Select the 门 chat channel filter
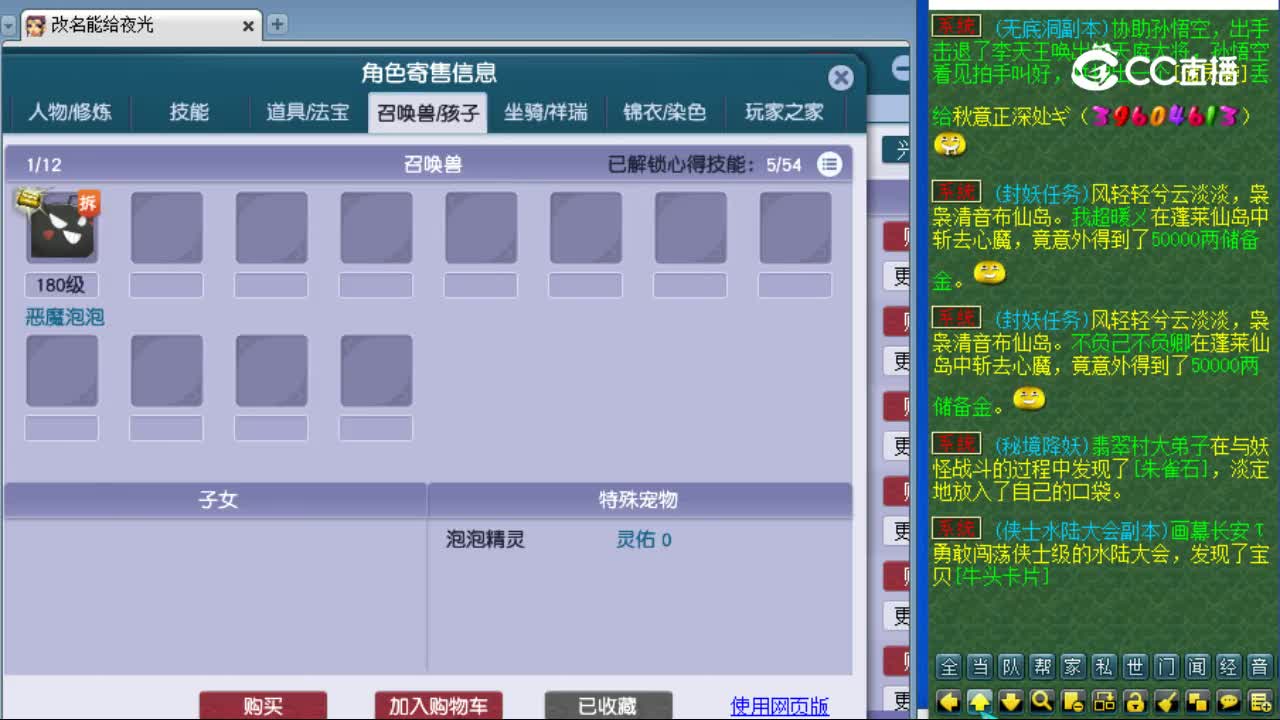 (x=1166, y=667)
